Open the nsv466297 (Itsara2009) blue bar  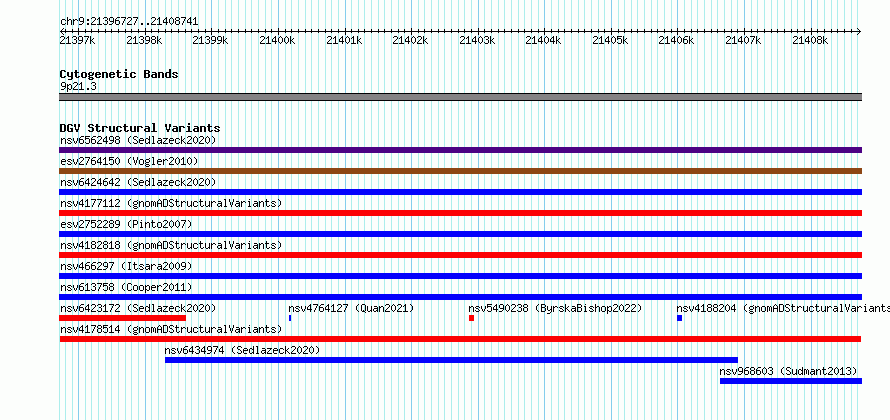tap(460, 276)
